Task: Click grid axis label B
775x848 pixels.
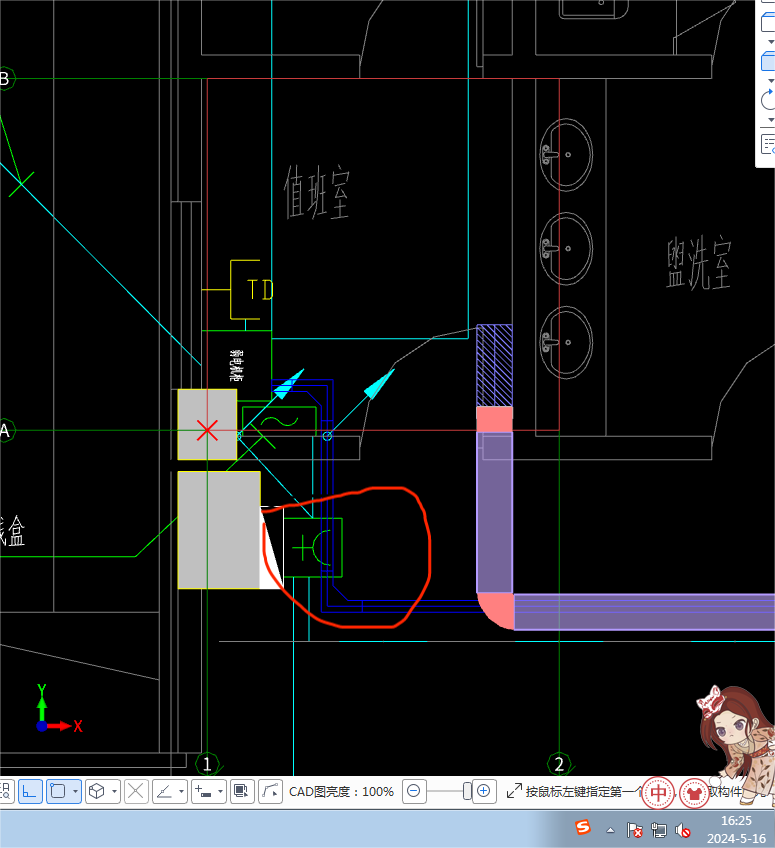Action: pyautogui.click(x=5, y=79)
